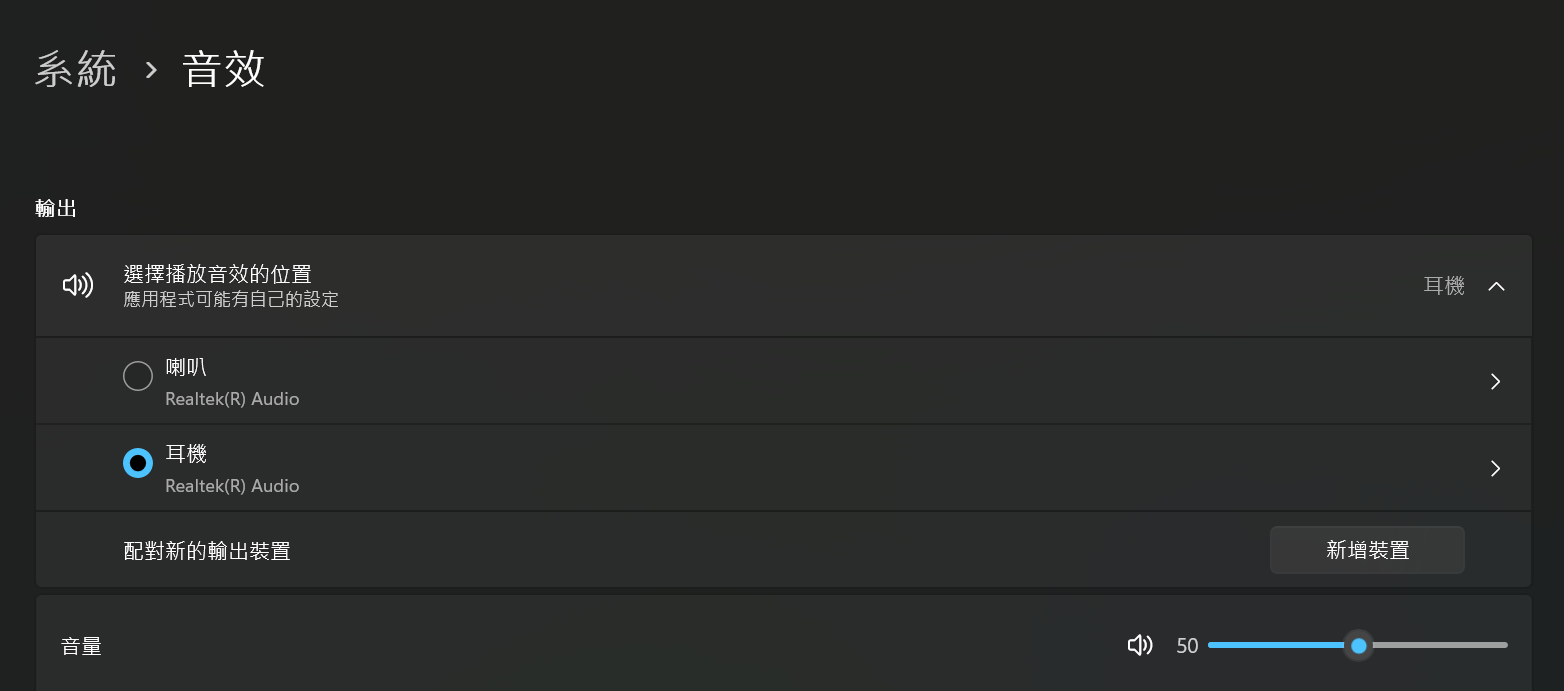Click the 選擇播放音效的位置 header text

coord(217,274)
